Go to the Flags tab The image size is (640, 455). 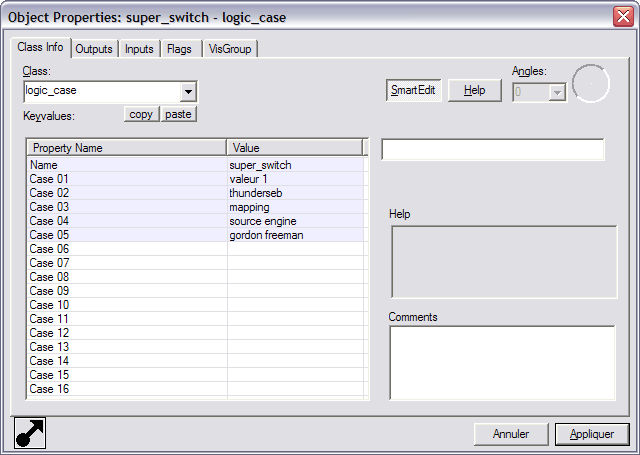[180, 49]
